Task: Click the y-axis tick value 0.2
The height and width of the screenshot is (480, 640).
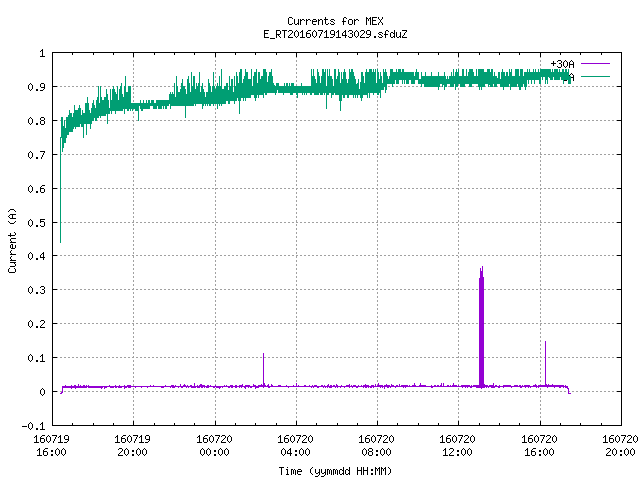Action: coord(36,324)
